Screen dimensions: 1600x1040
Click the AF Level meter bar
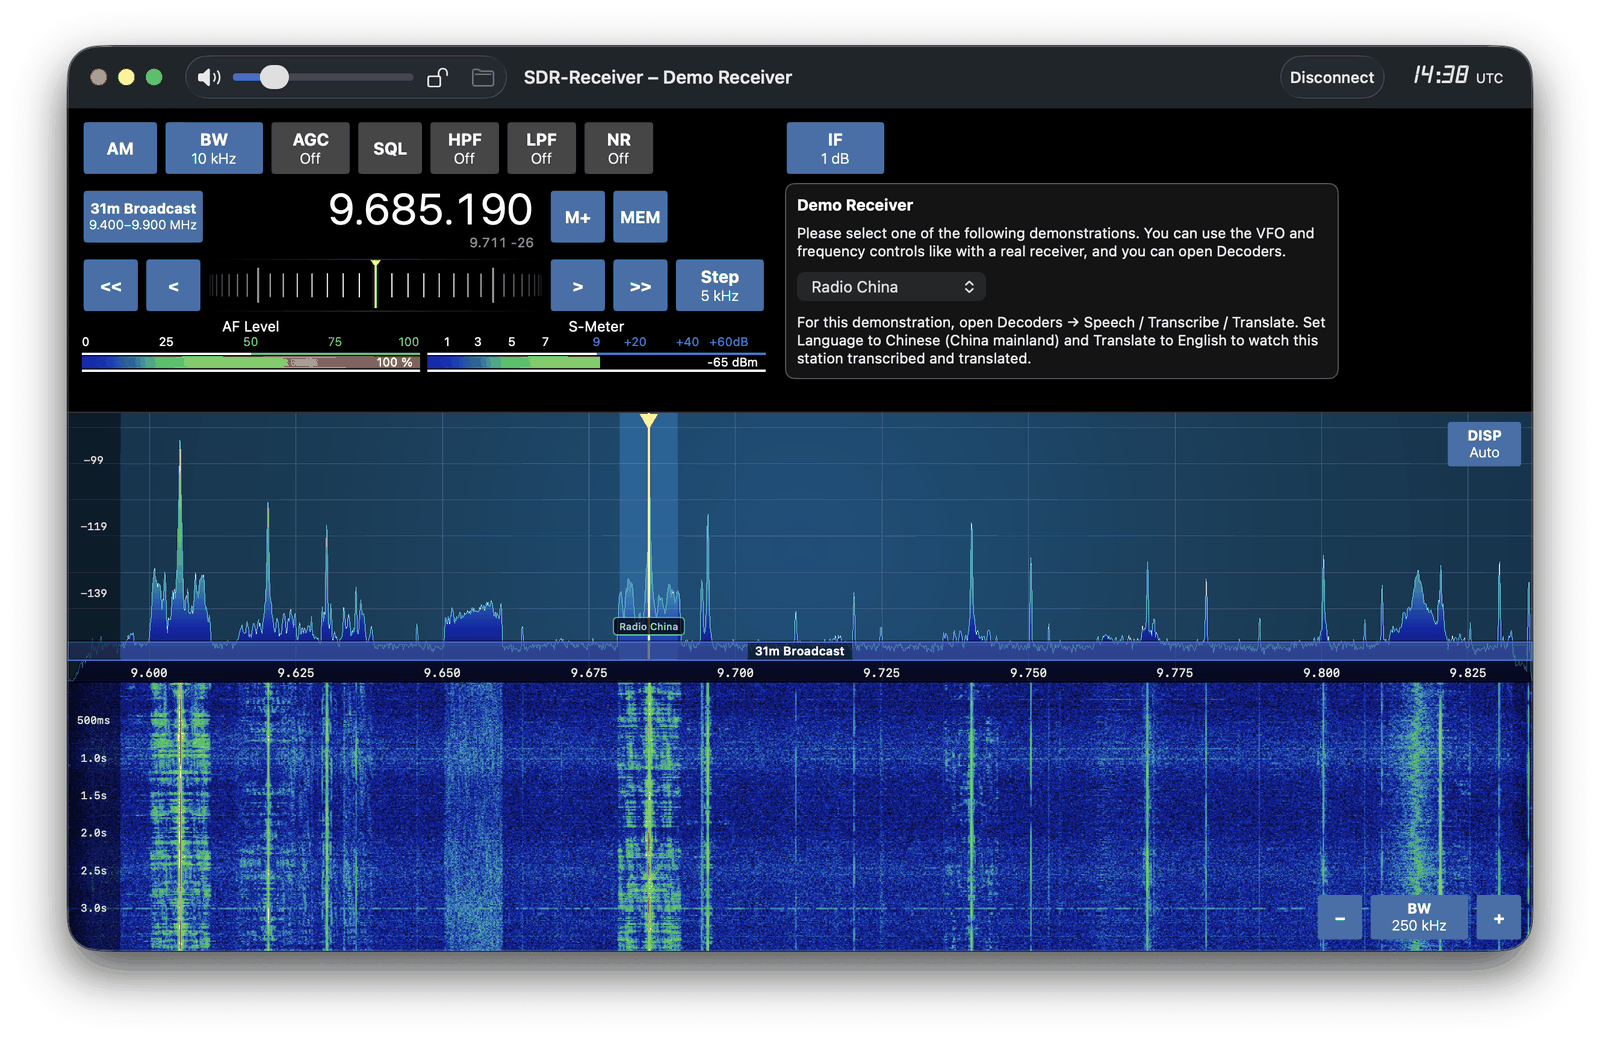pyautogui.click(x=251, y=362)
